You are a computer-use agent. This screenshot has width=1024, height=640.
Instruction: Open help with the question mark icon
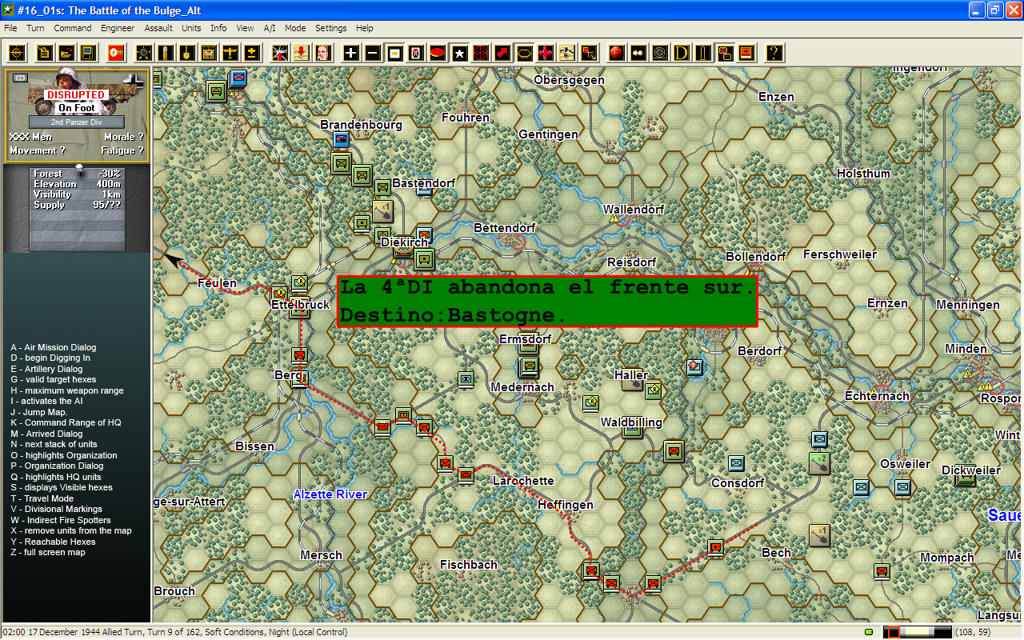click(775, 53)
